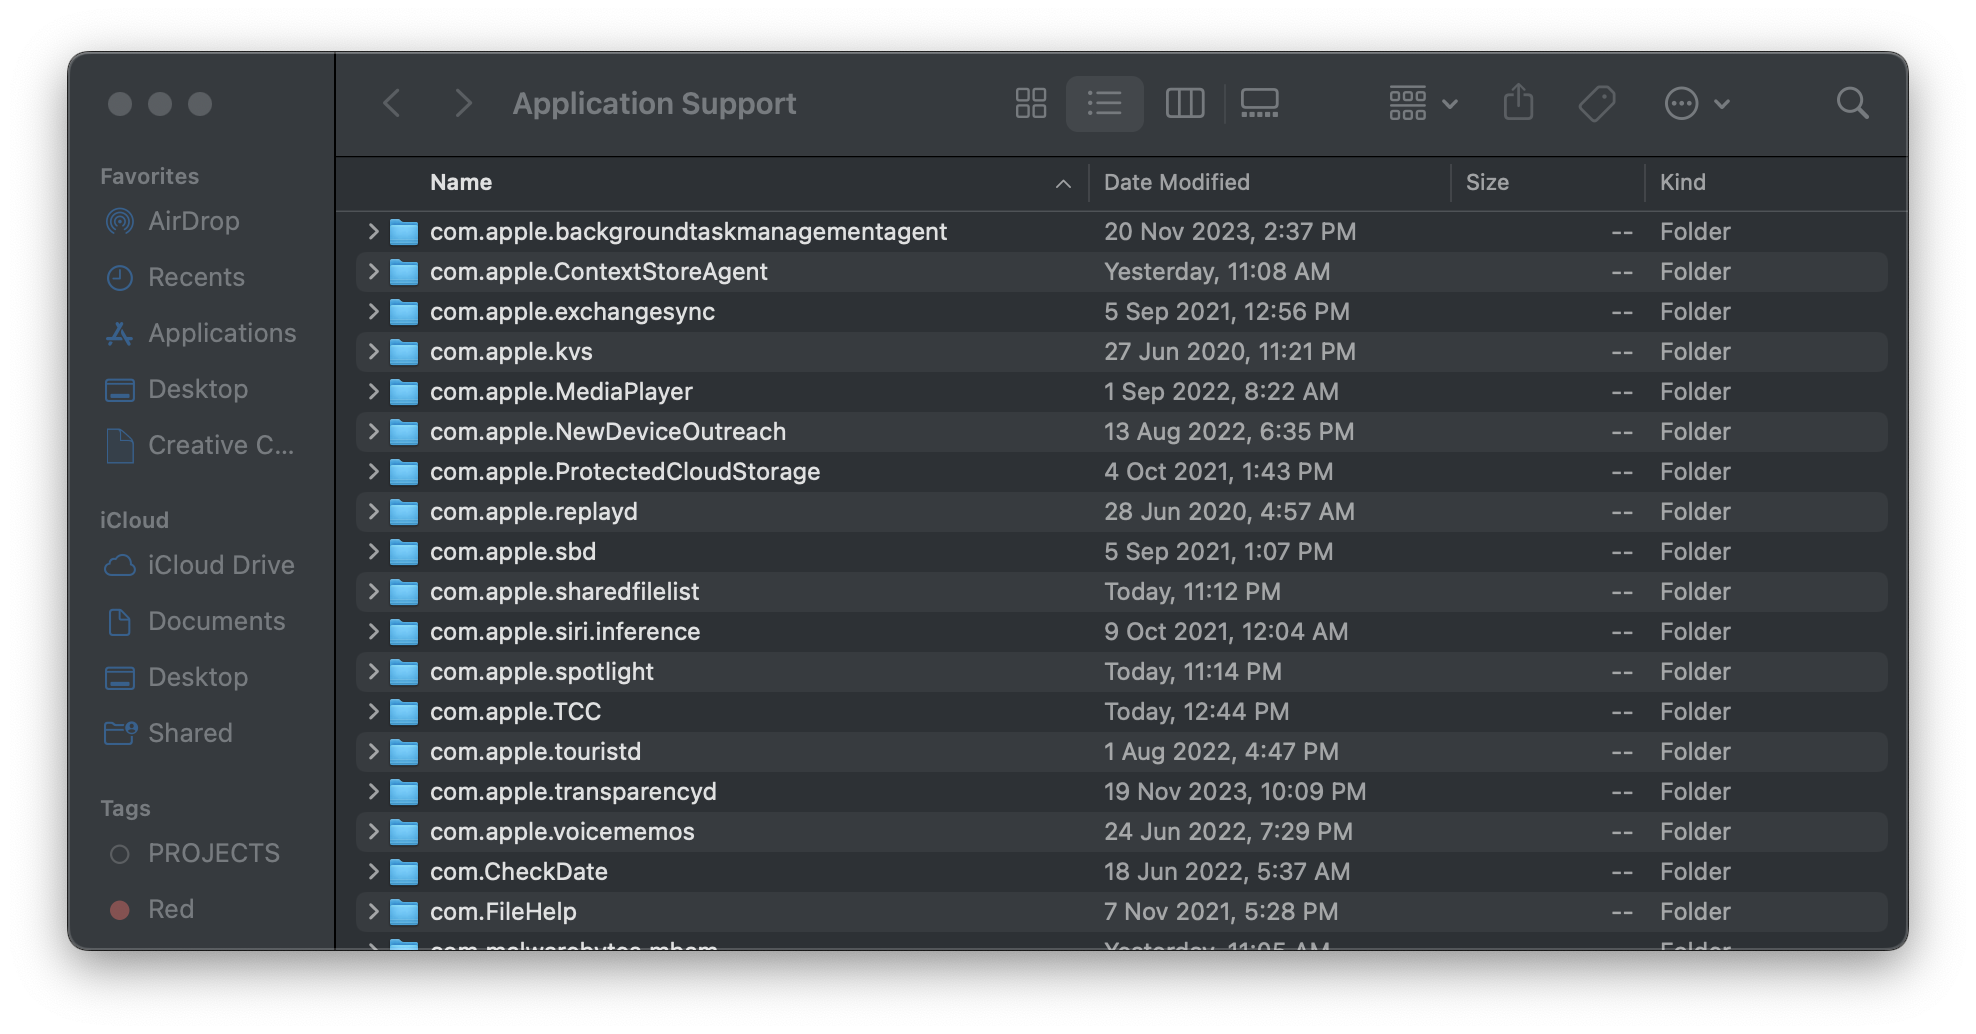Open AirDrop in the sidebar
This screenshot has height=1034, width=1976.
coord(193,221)
